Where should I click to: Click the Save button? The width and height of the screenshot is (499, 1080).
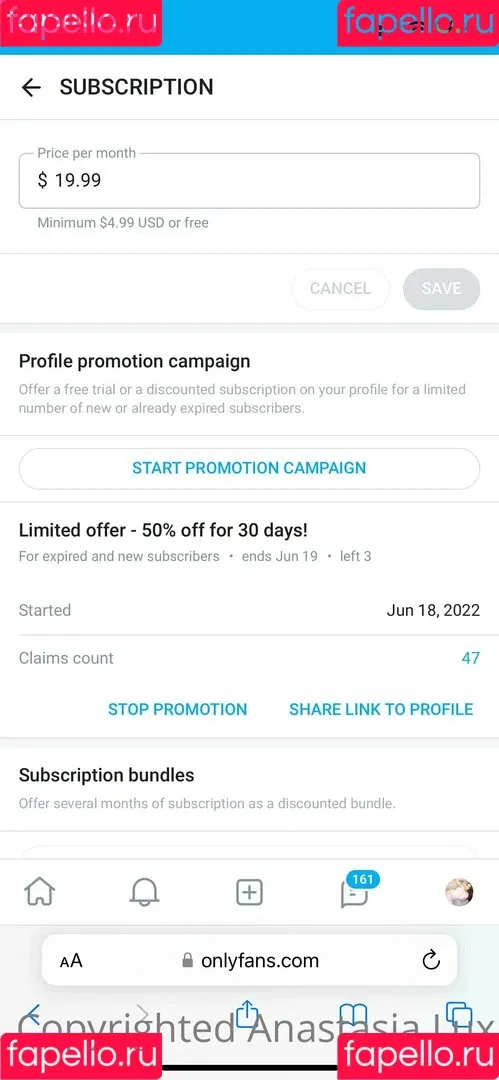441,289
